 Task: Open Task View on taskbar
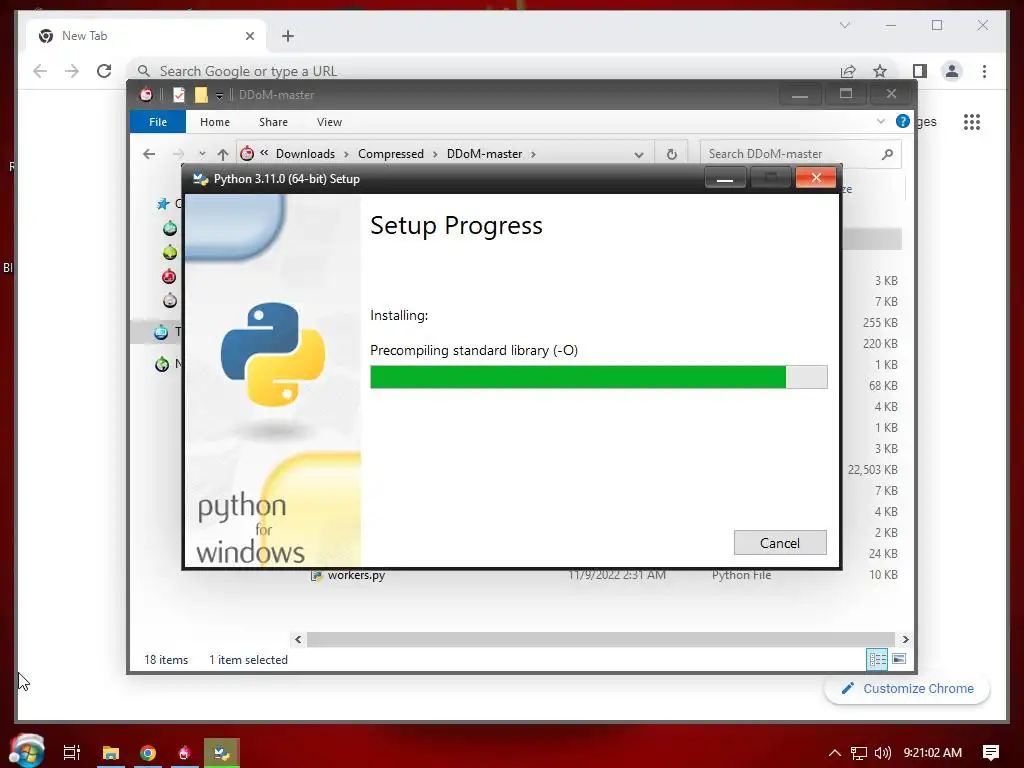(72, 752)
